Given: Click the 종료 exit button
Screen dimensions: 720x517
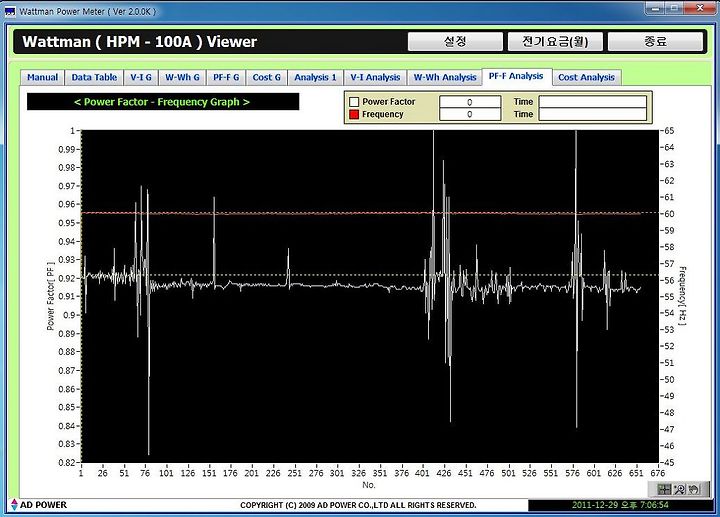Looking at the screenshot, I should [x=655, y=42].
